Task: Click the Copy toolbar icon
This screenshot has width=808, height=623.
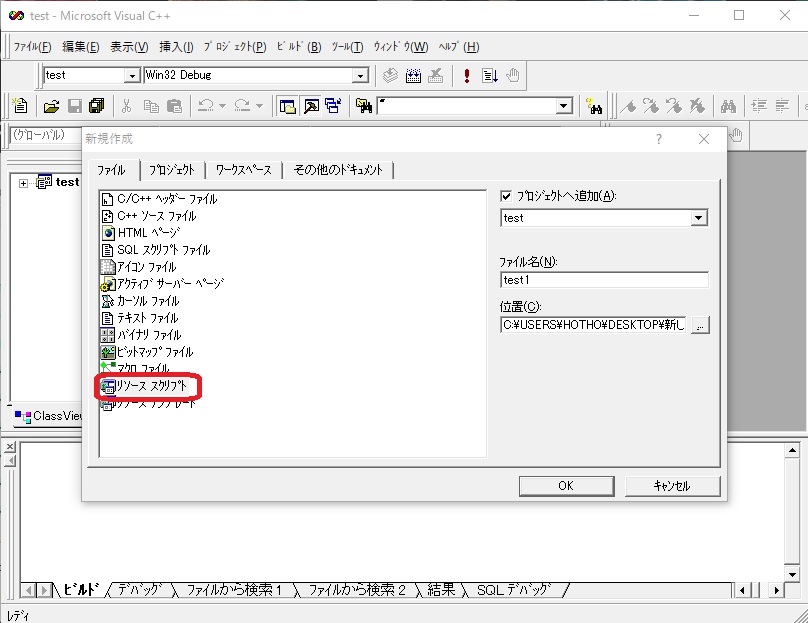Action: [x=150, y=106]
